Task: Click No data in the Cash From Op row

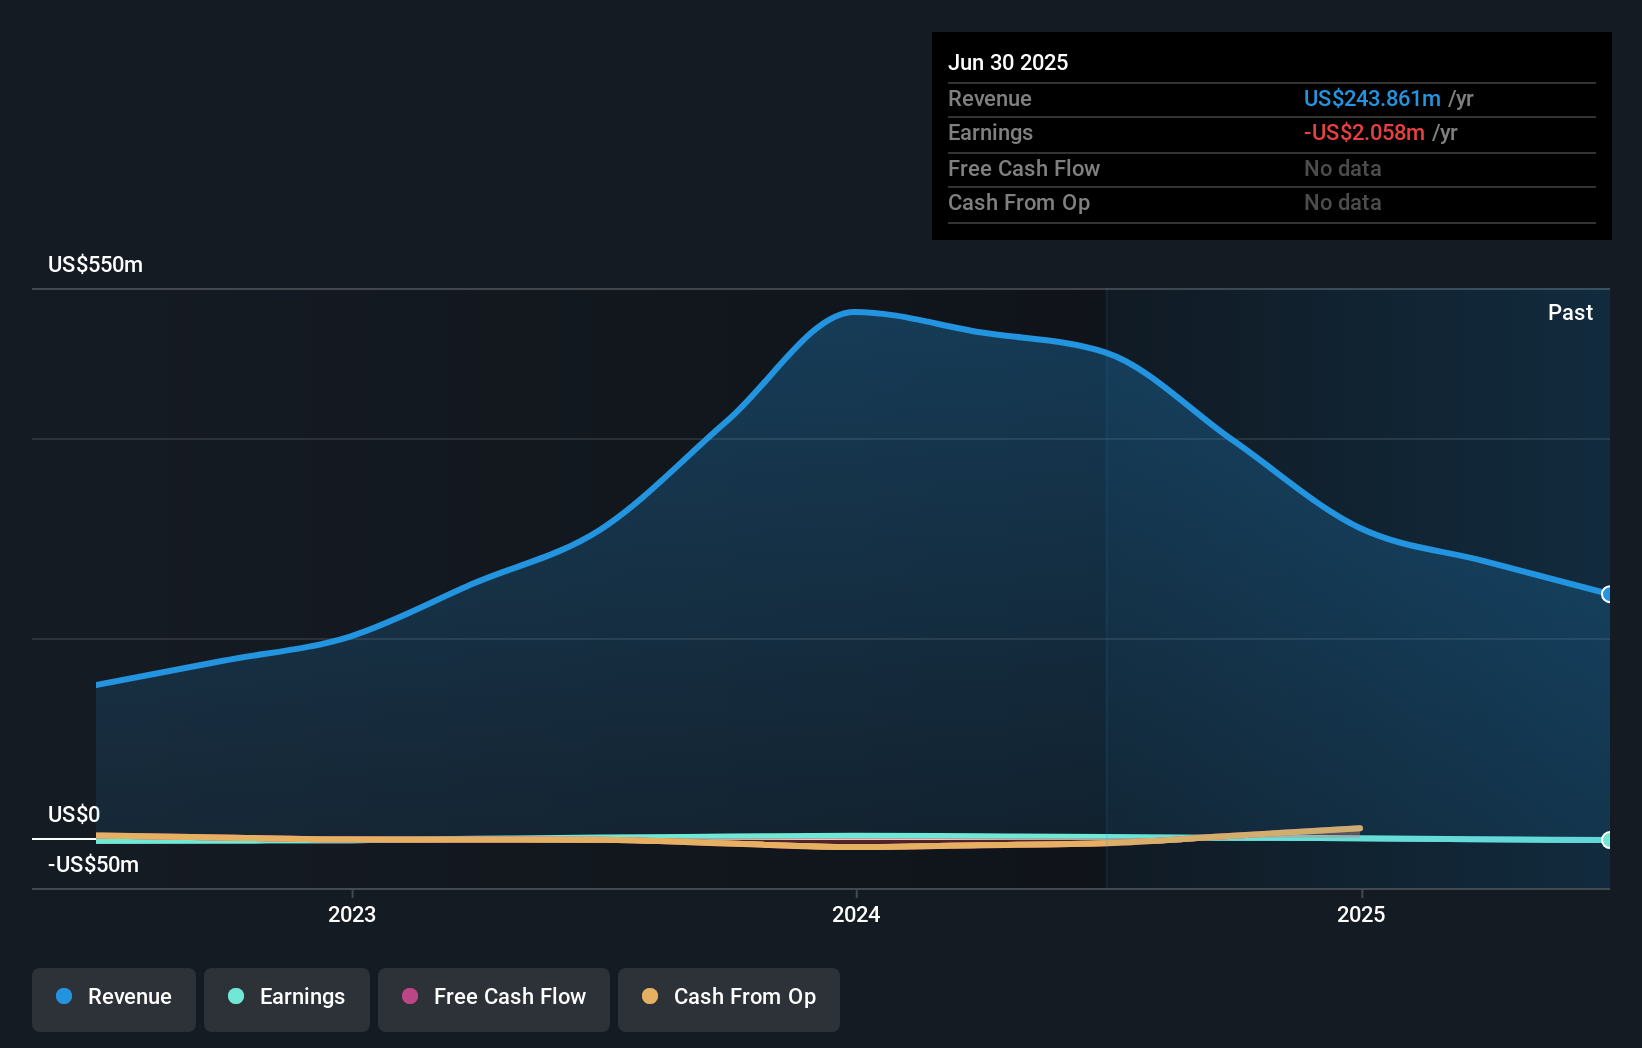Action: tap(1343, 202)
